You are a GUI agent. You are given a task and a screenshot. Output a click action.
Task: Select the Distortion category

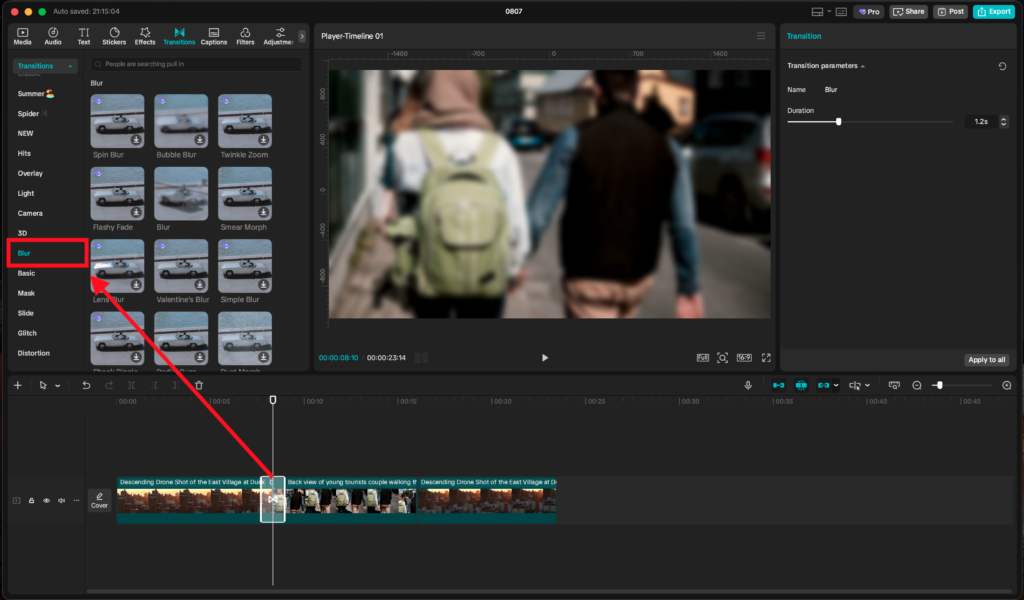[x=33, y=353]
